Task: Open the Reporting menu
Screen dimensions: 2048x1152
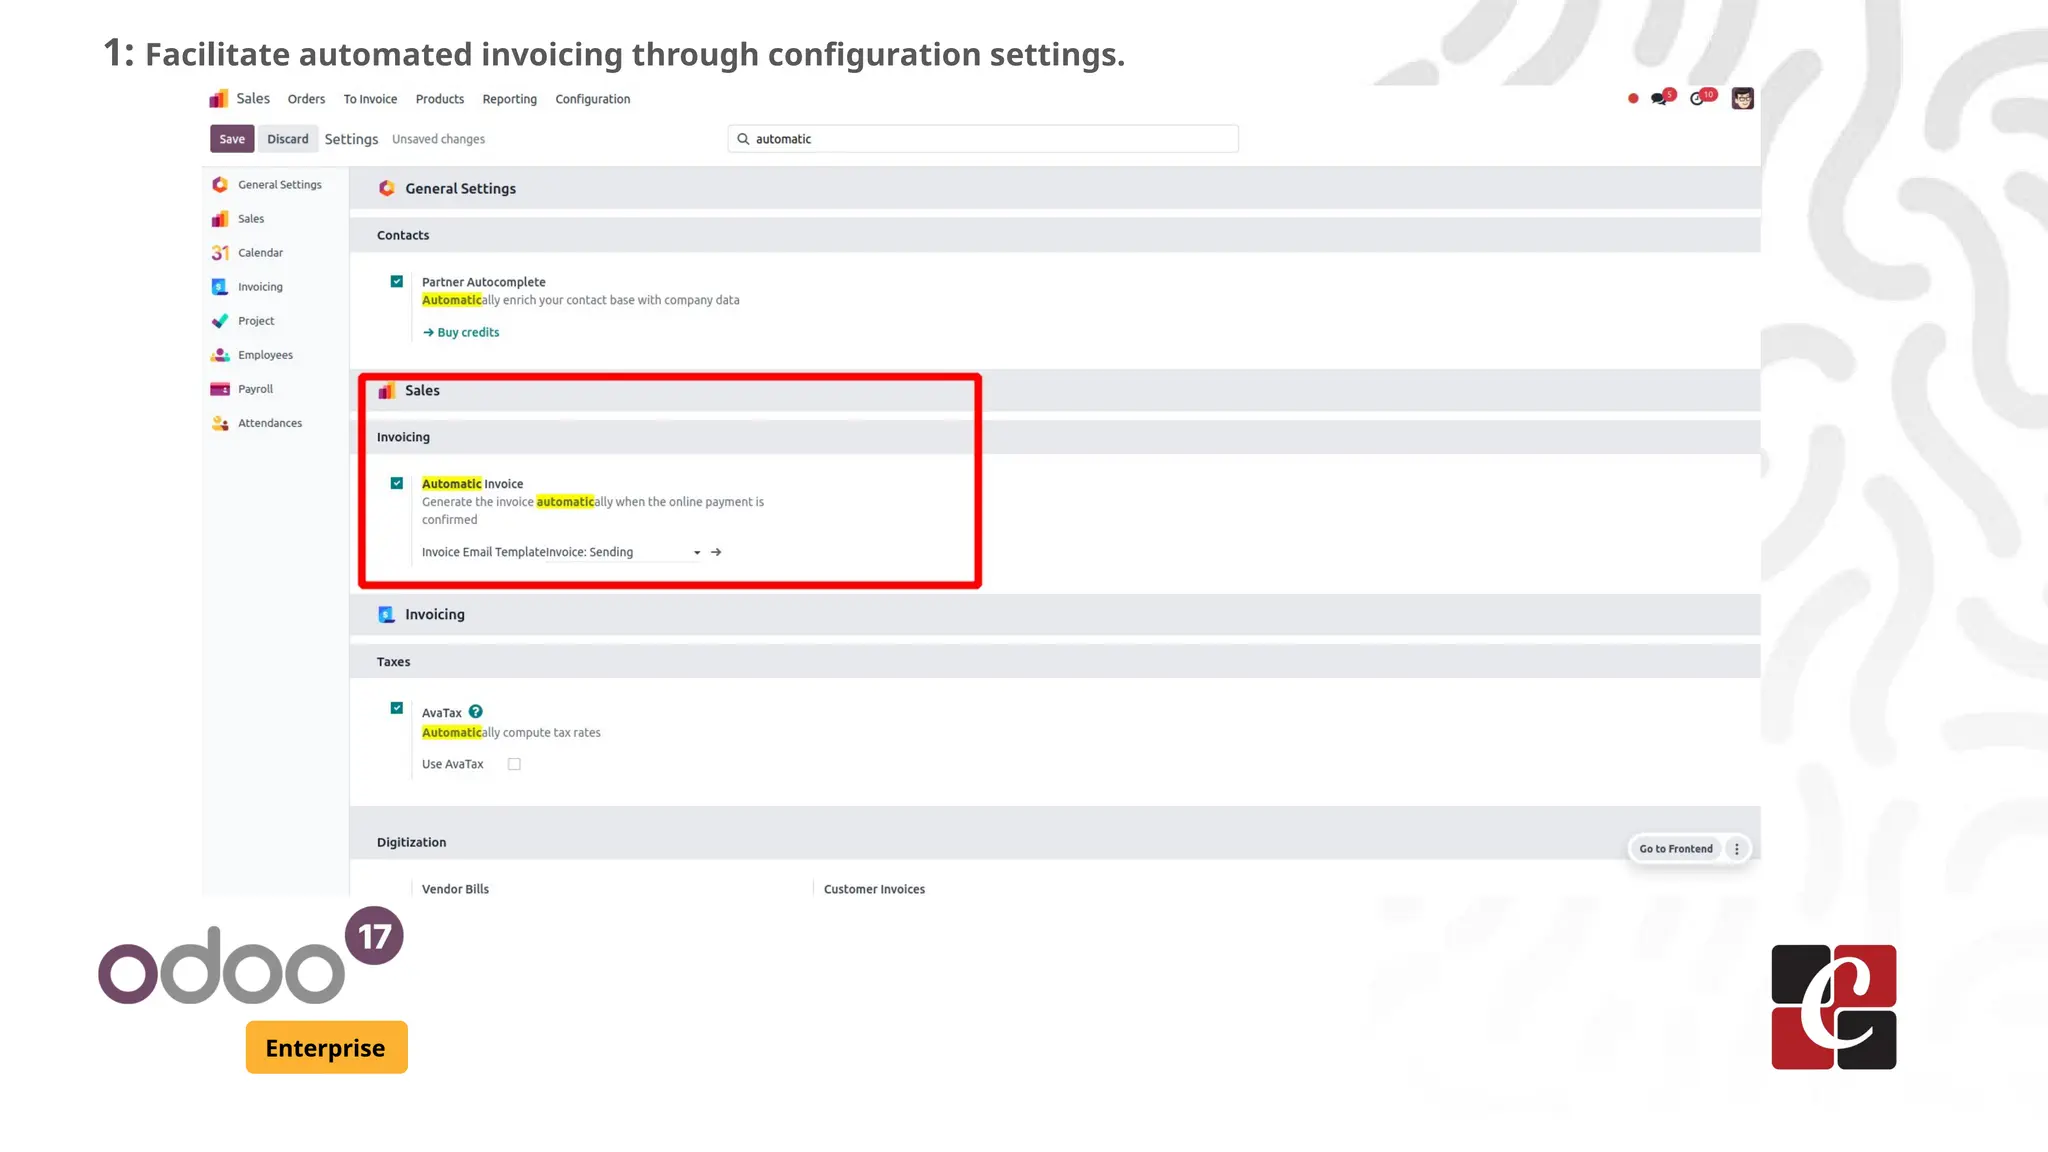Action: pos(509,99)
